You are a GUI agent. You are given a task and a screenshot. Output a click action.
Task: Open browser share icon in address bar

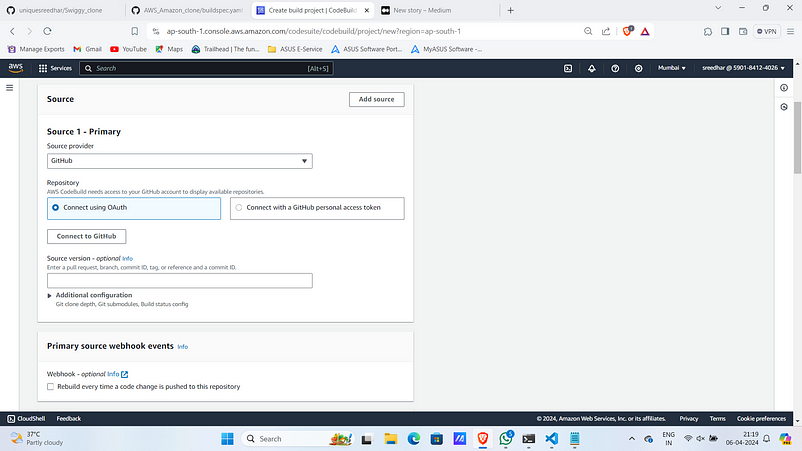(606, 31)
